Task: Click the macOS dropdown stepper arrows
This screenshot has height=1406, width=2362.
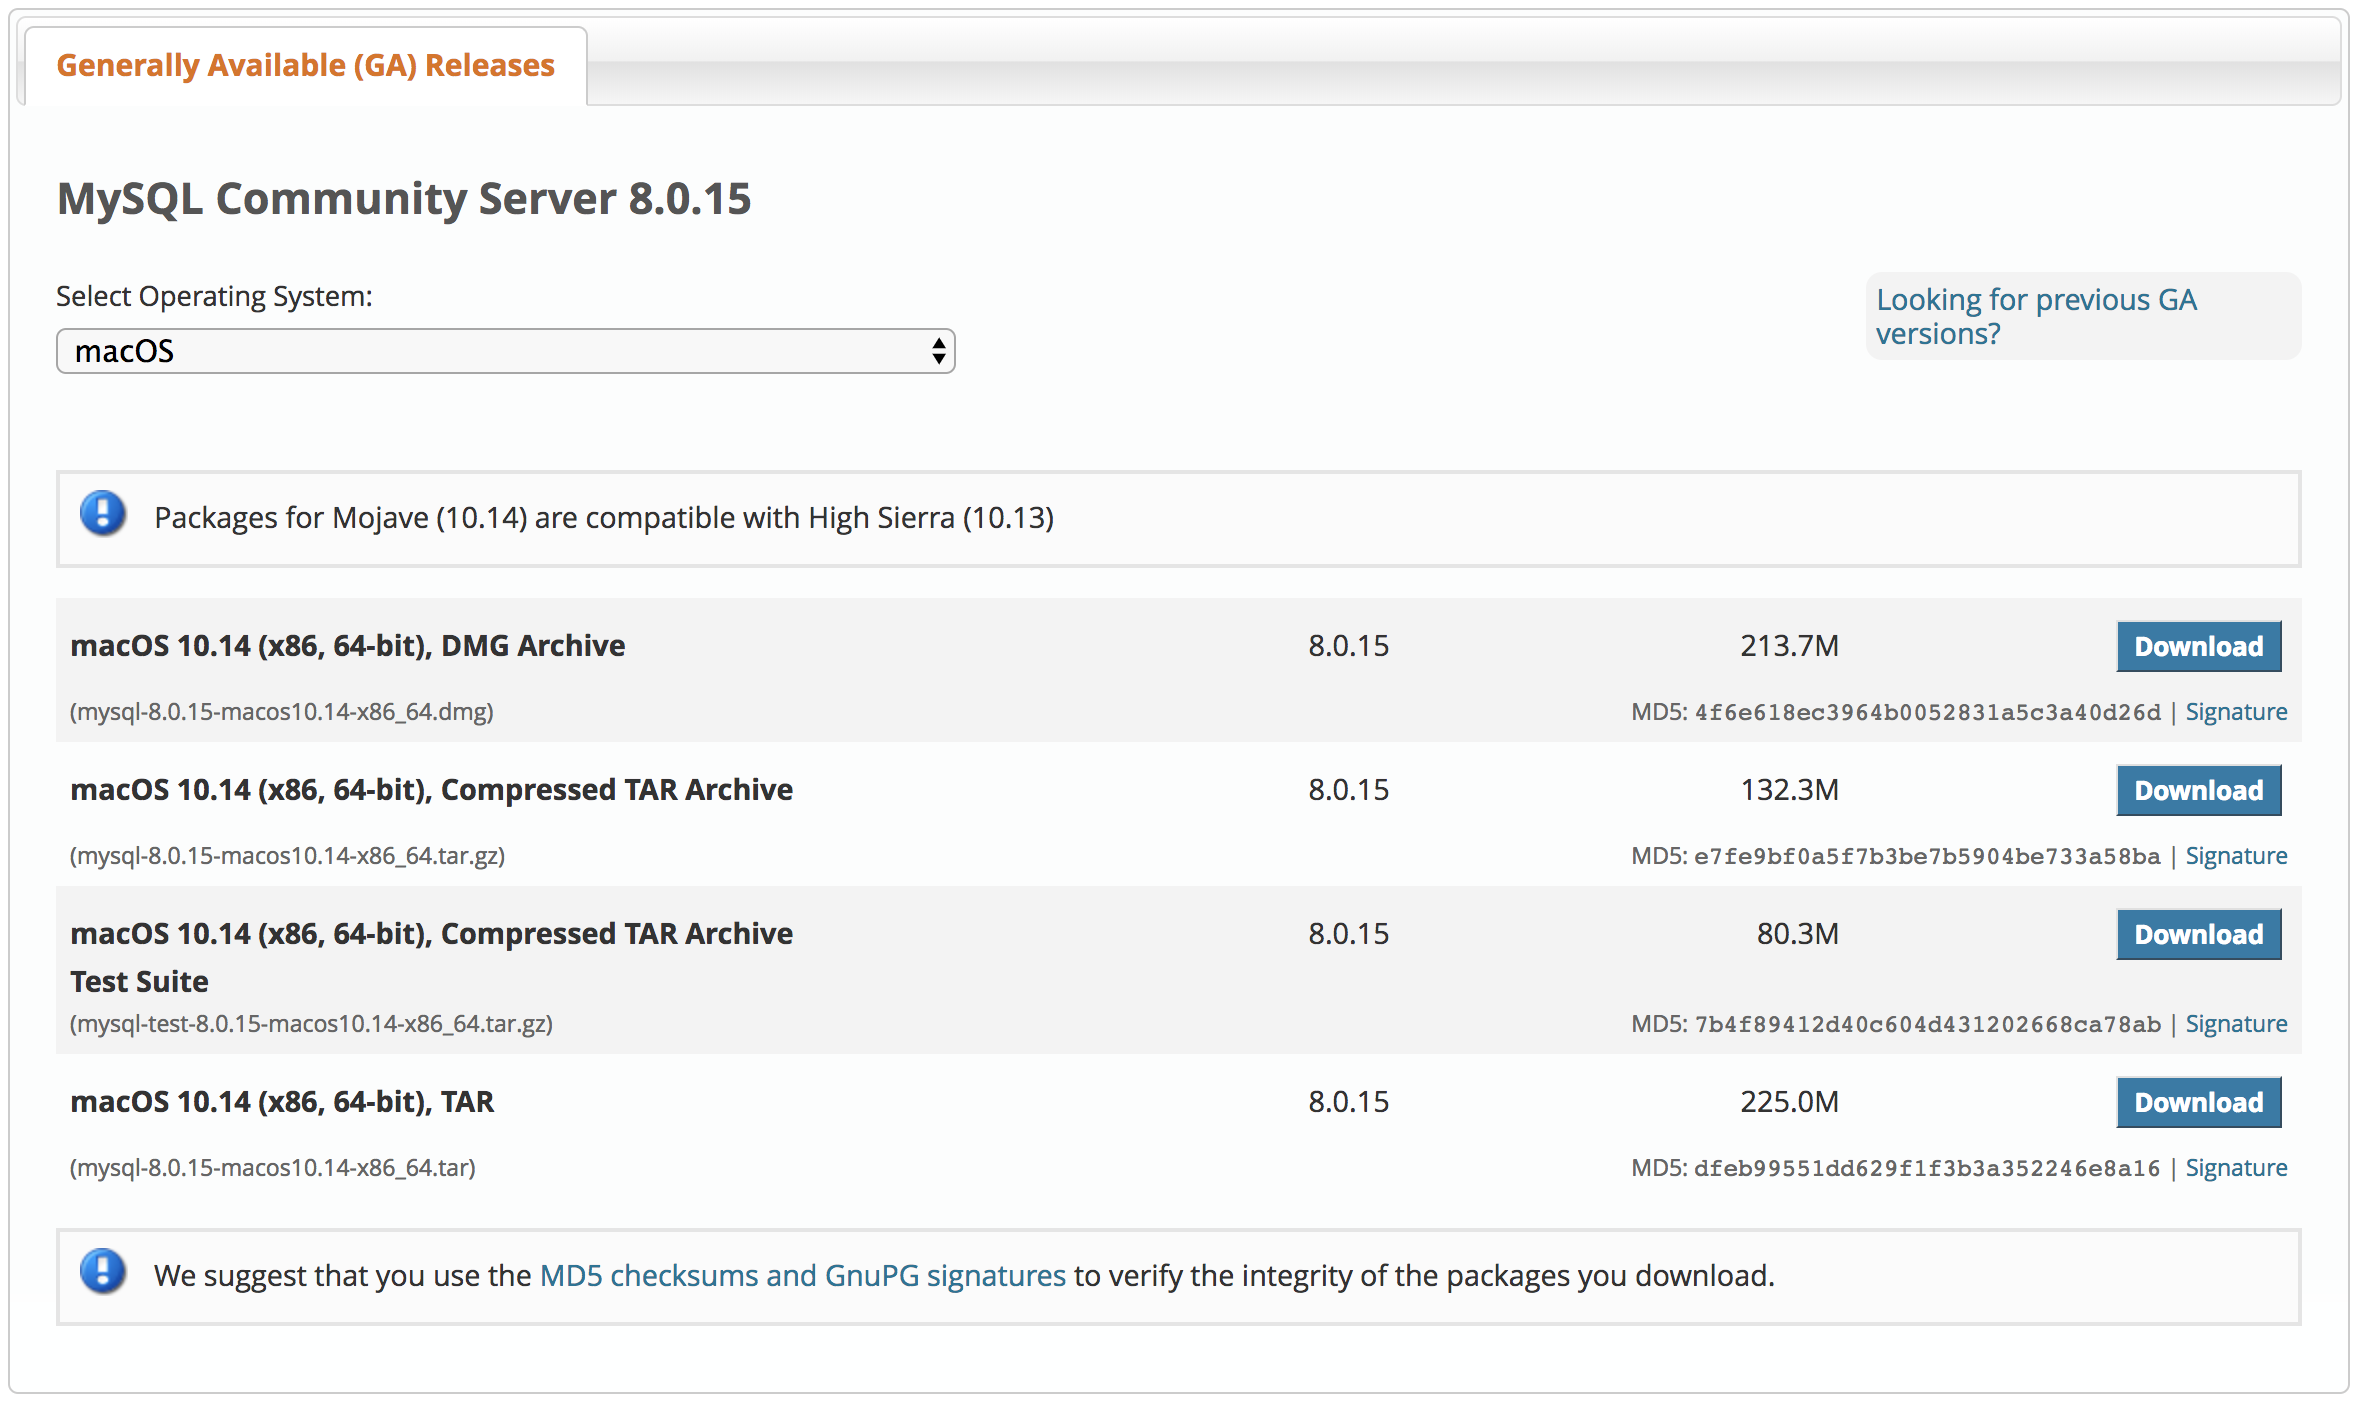Action: 938,351
